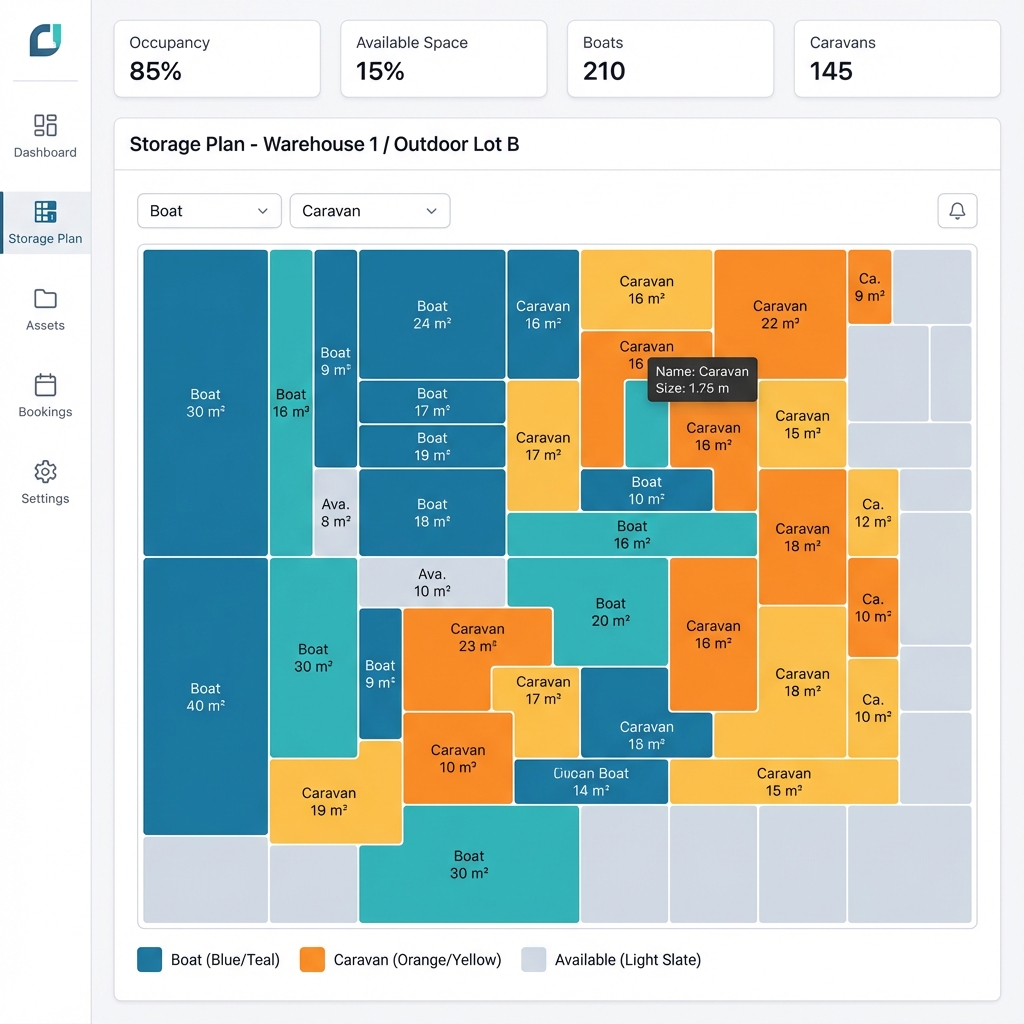Viewport: 1024px width, 1024px height.
Task: Open the Settings gear icon
Action: 45,472
